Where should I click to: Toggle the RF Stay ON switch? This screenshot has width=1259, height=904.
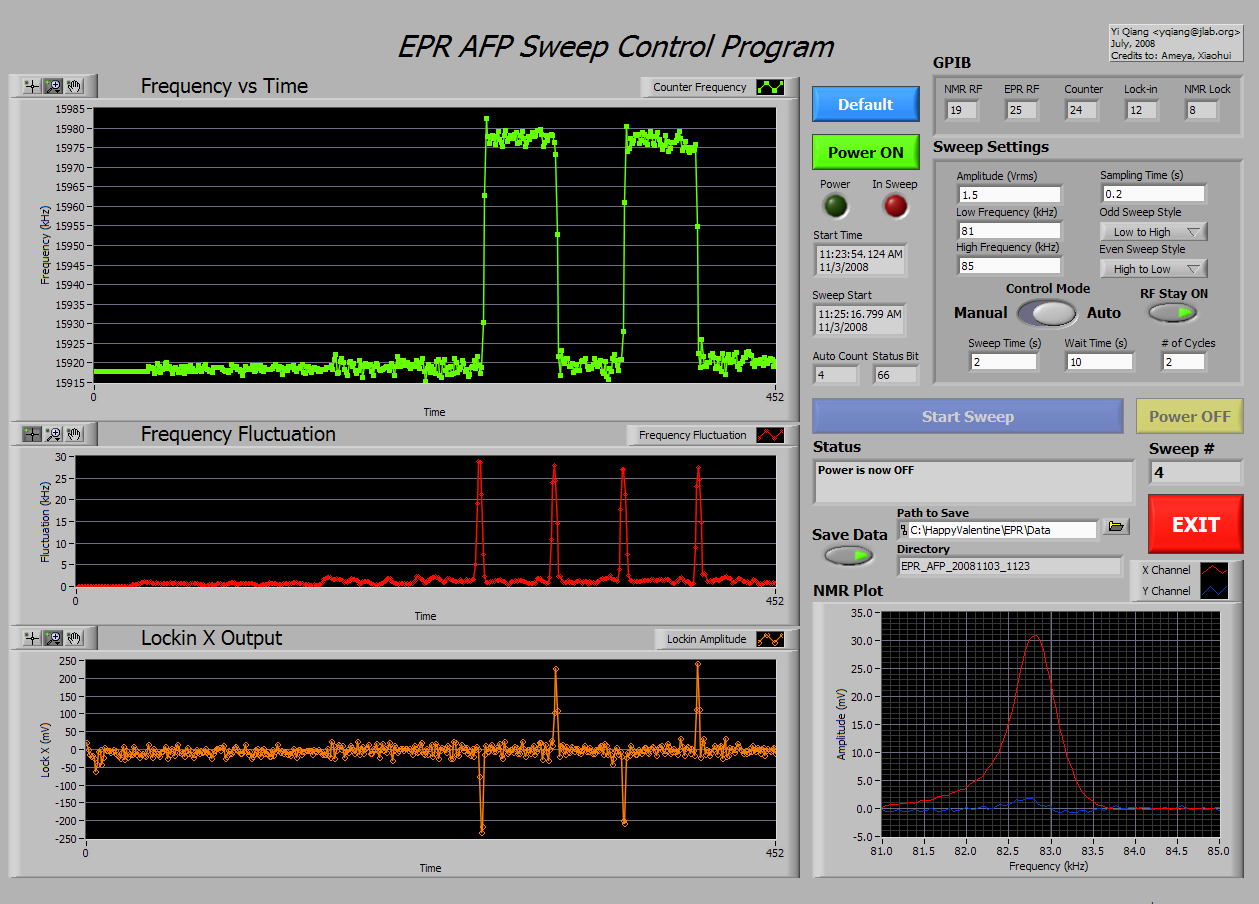point(1173,313)
